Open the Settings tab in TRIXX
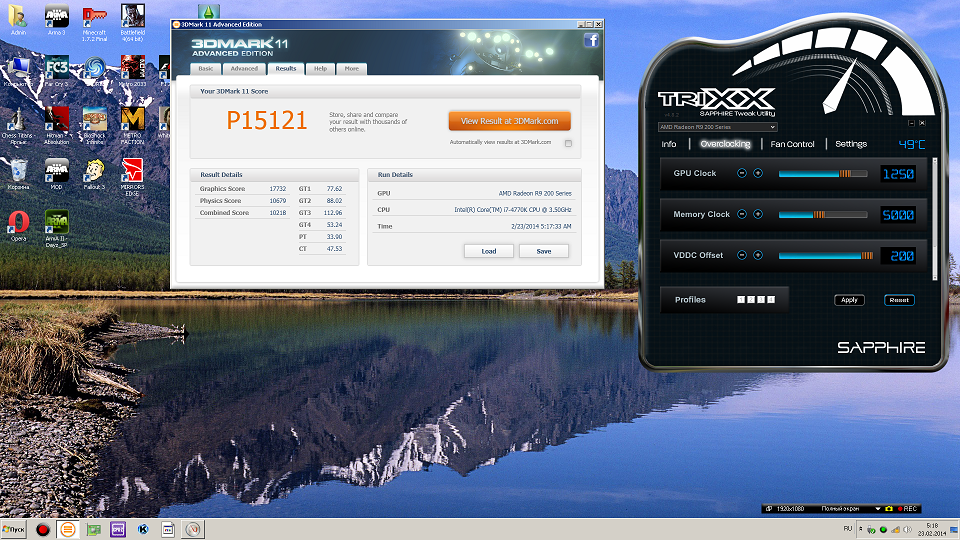Image resolution: width=960 pixels, height=540 pixels. [851, 144]
